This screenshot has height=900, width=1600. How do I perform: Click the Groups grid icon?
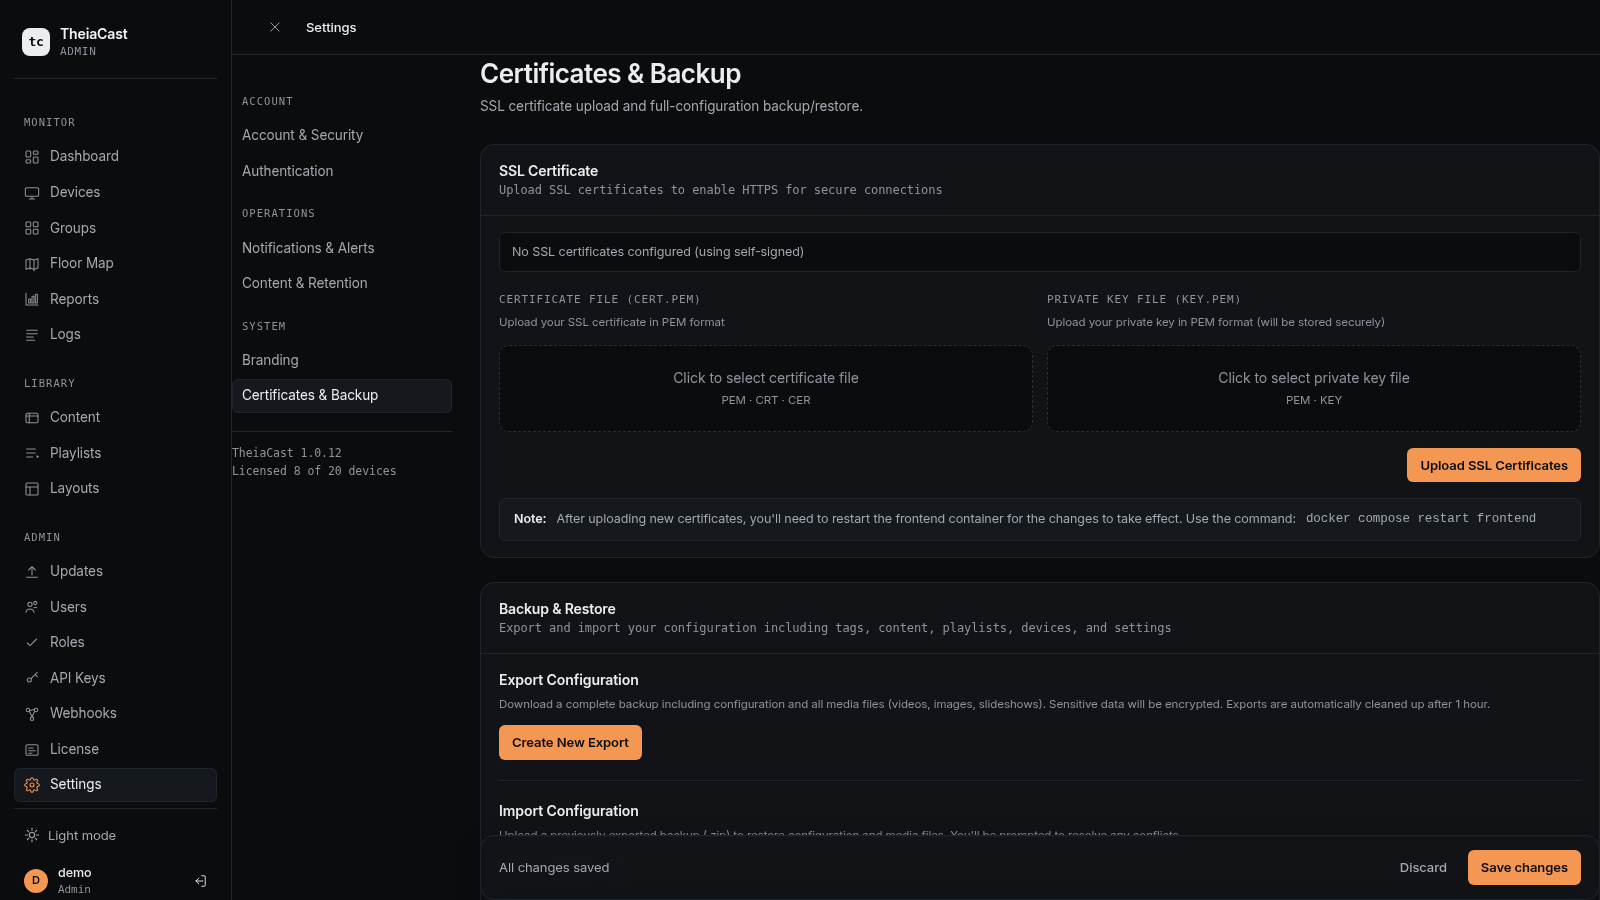32,229
